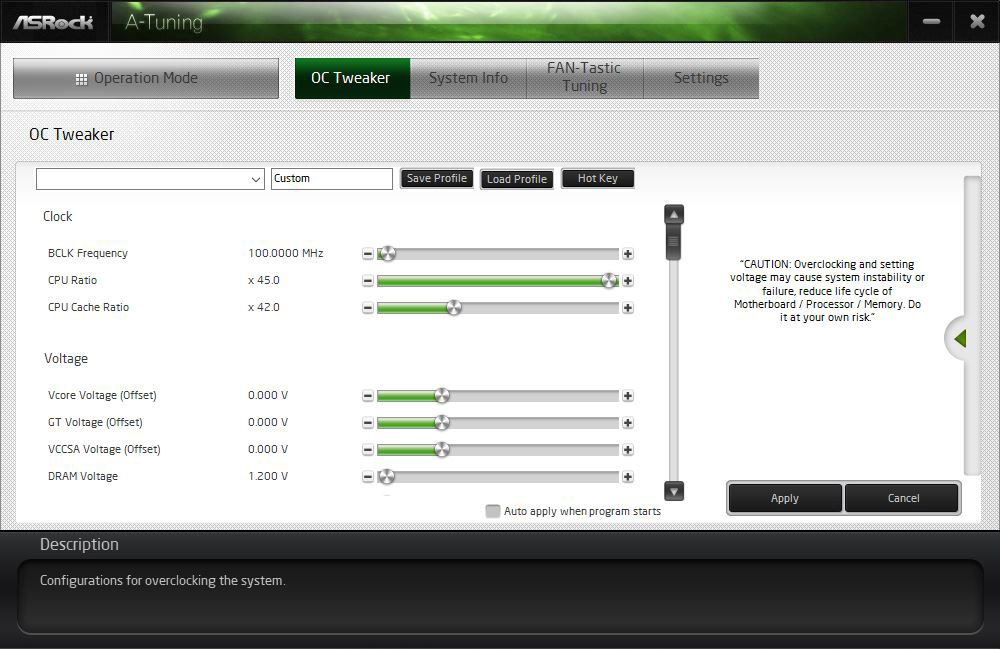1000x649 pixels.
Task: Raise DRAM Voltage with plus button
Action: coord(628,477)
